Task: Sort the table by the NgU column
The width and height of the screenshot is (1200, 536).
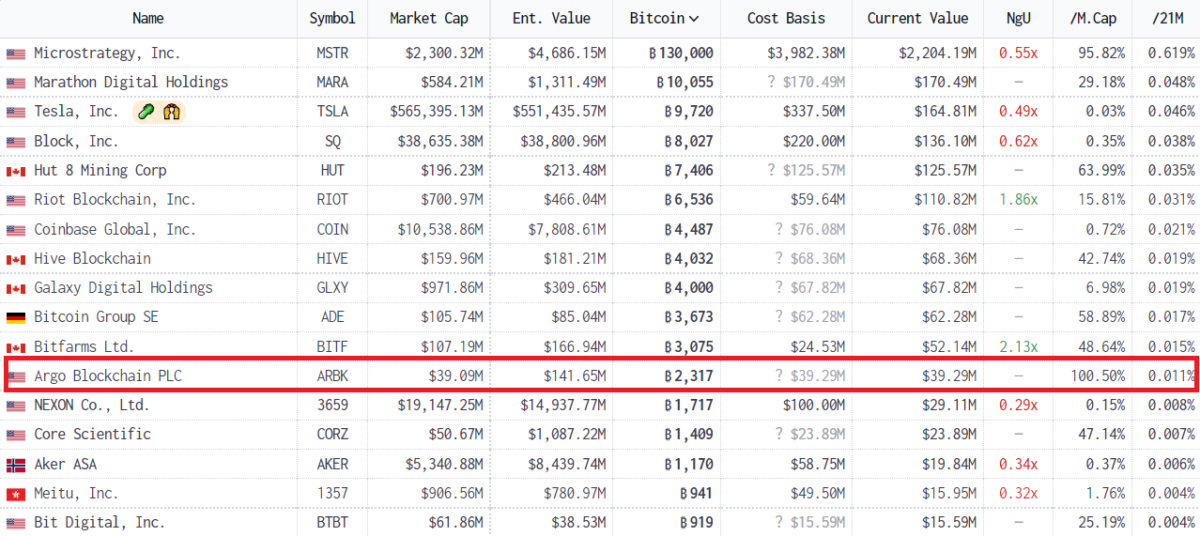Action: (1019, 18)
